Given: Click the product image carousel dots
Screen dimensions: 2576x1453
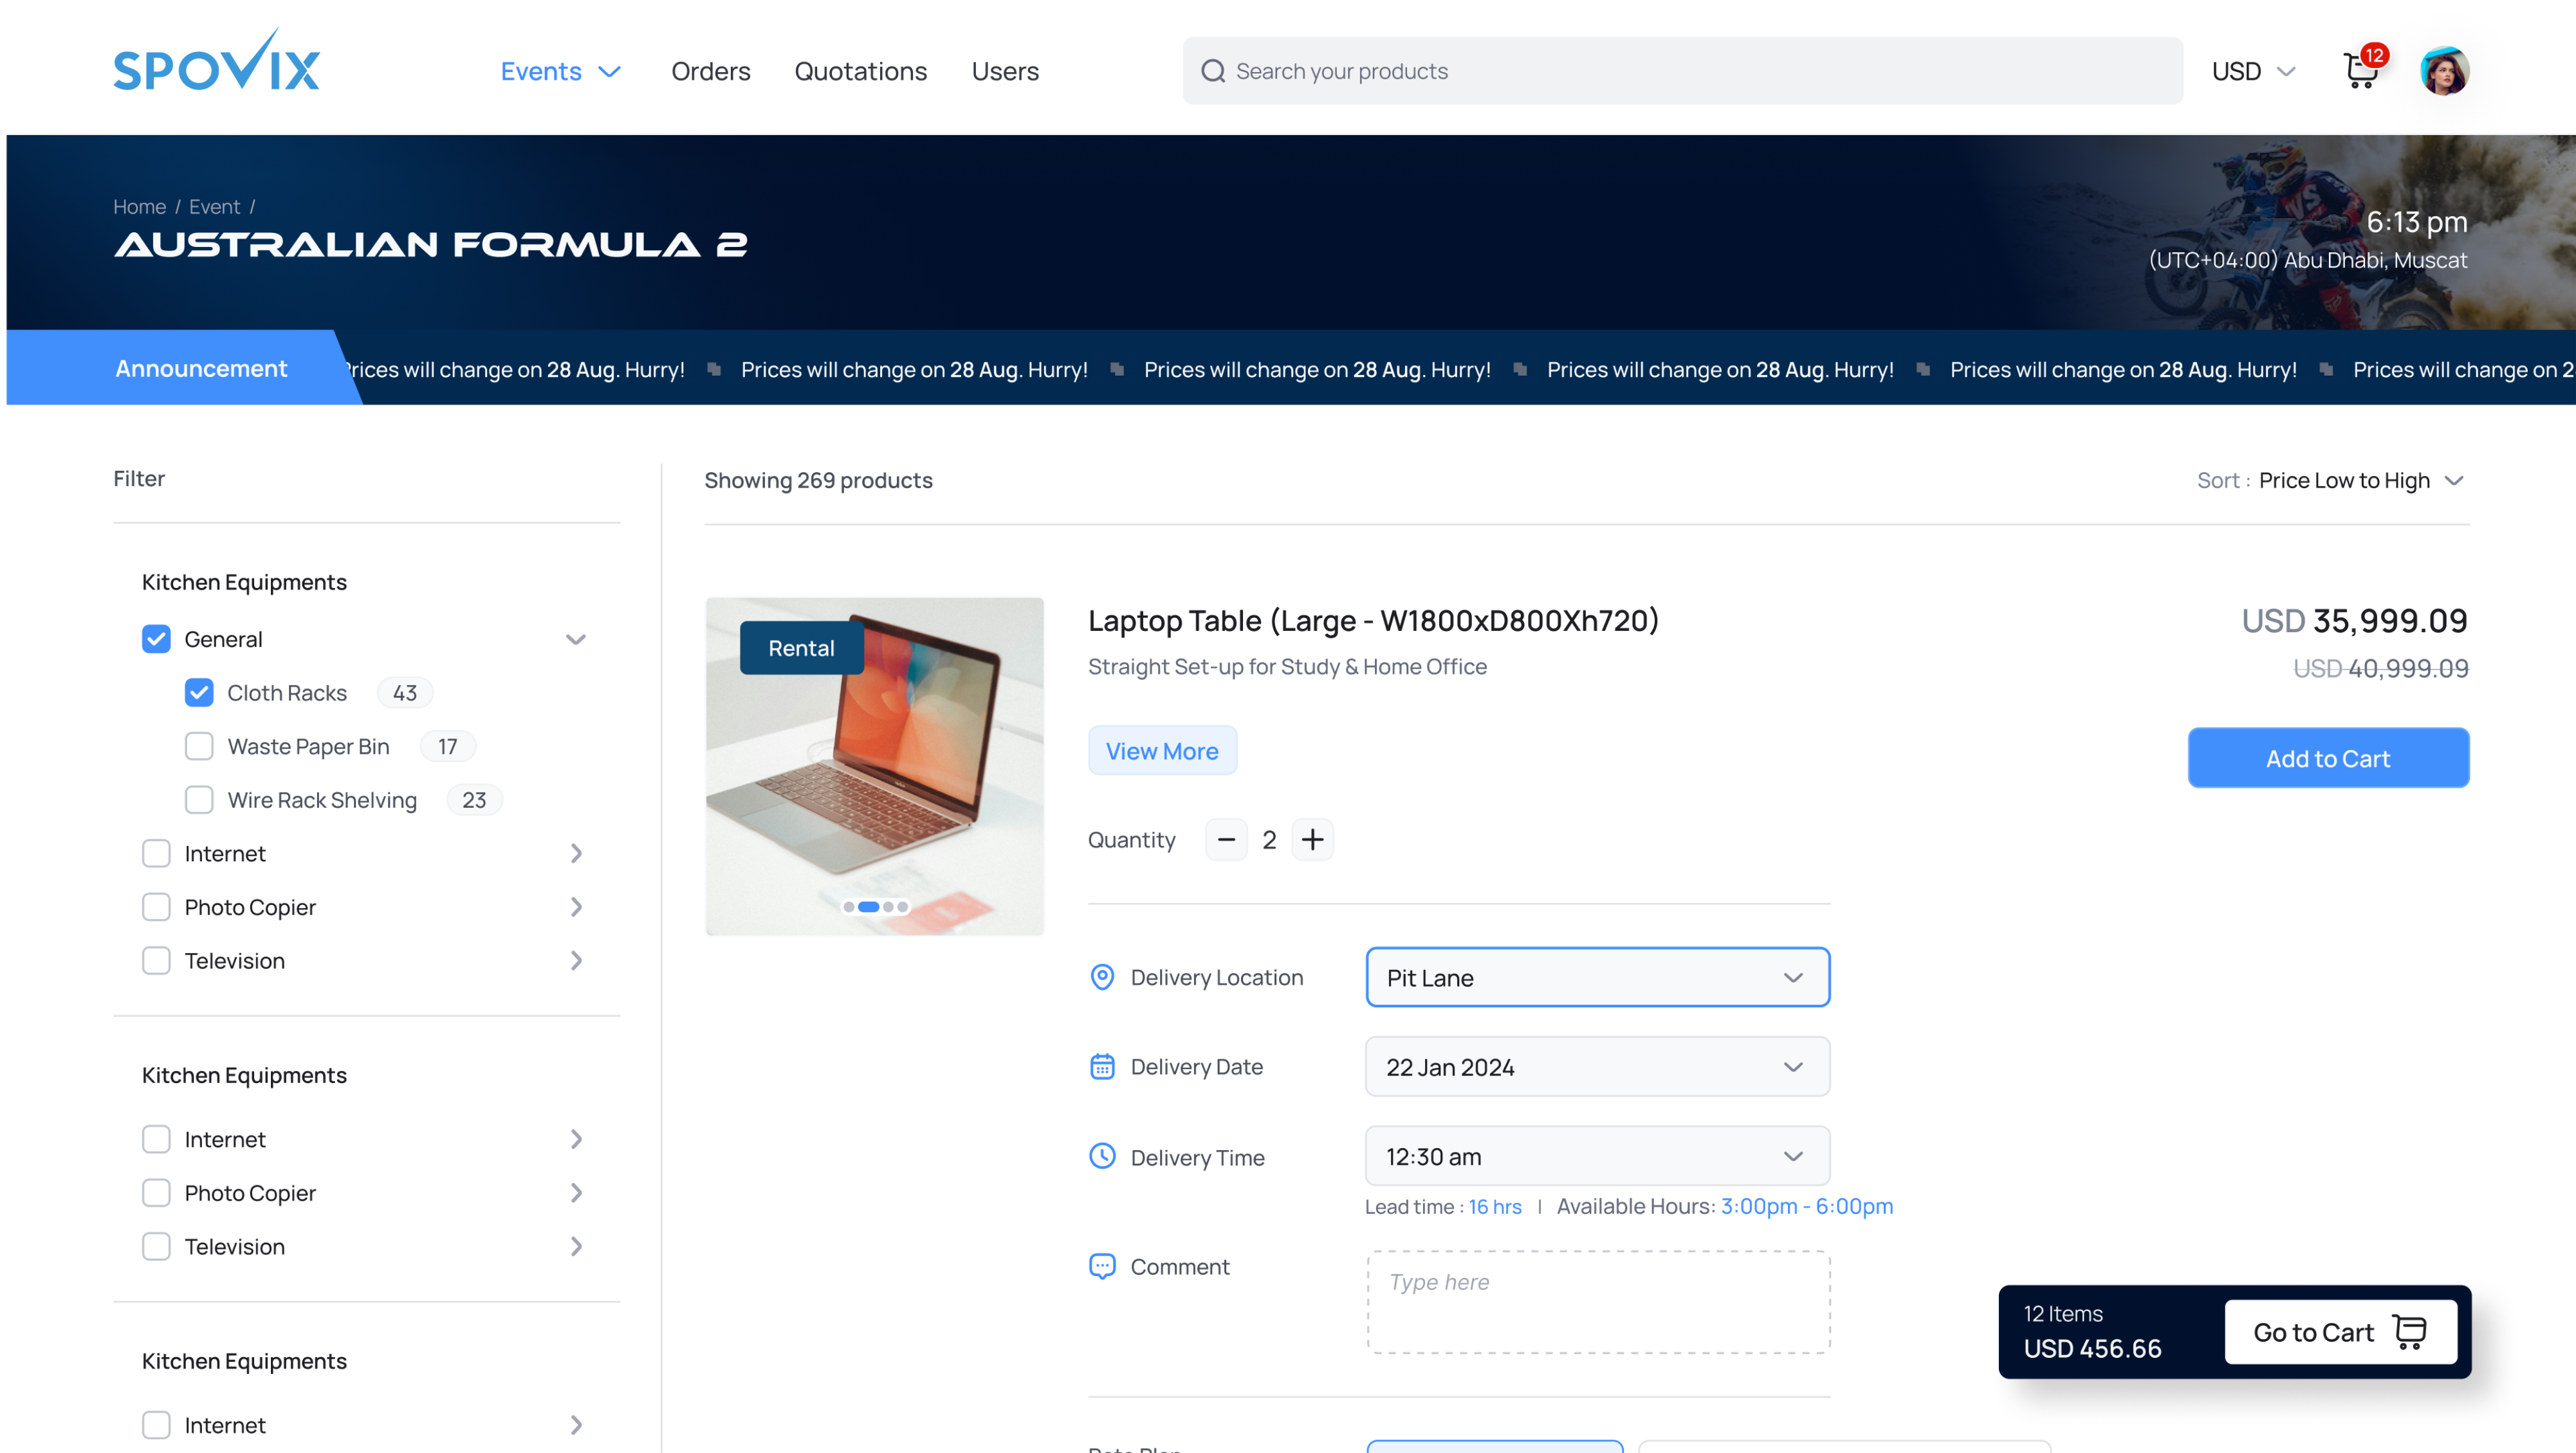Looking at the screenshot, I should [x=875, y=907].
